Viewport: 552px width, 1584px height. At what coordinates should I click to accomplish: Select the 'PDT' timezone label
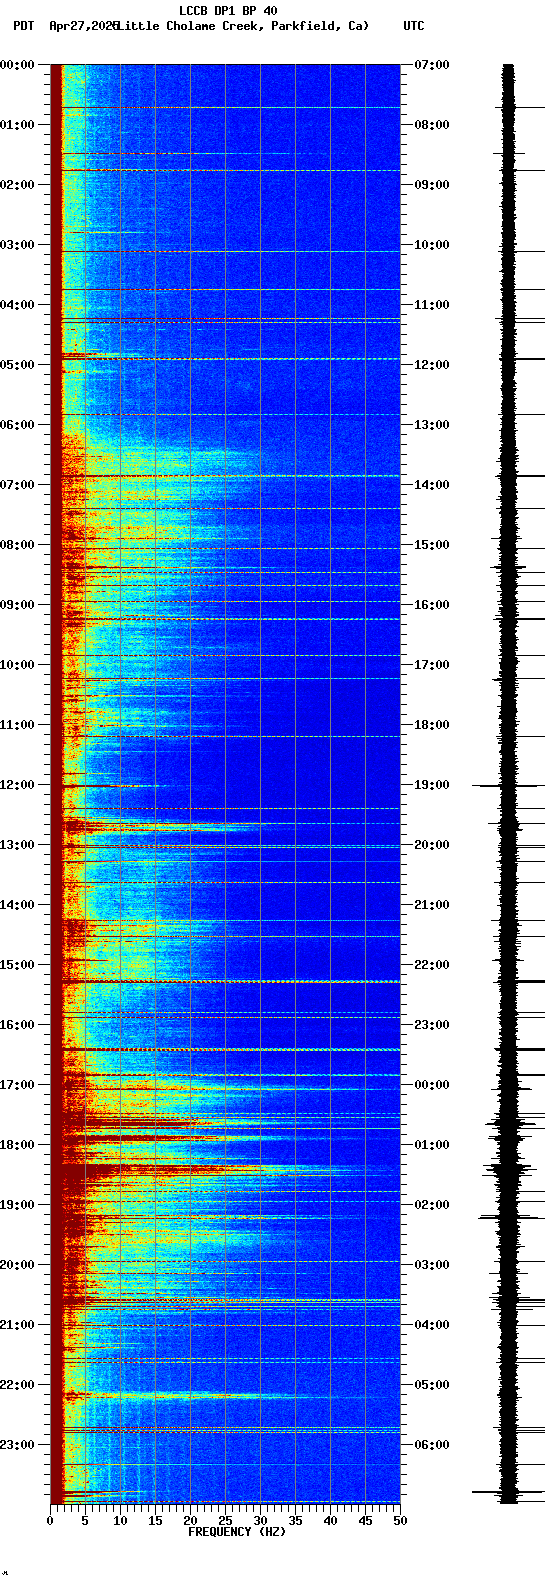[x=23, y=26]
